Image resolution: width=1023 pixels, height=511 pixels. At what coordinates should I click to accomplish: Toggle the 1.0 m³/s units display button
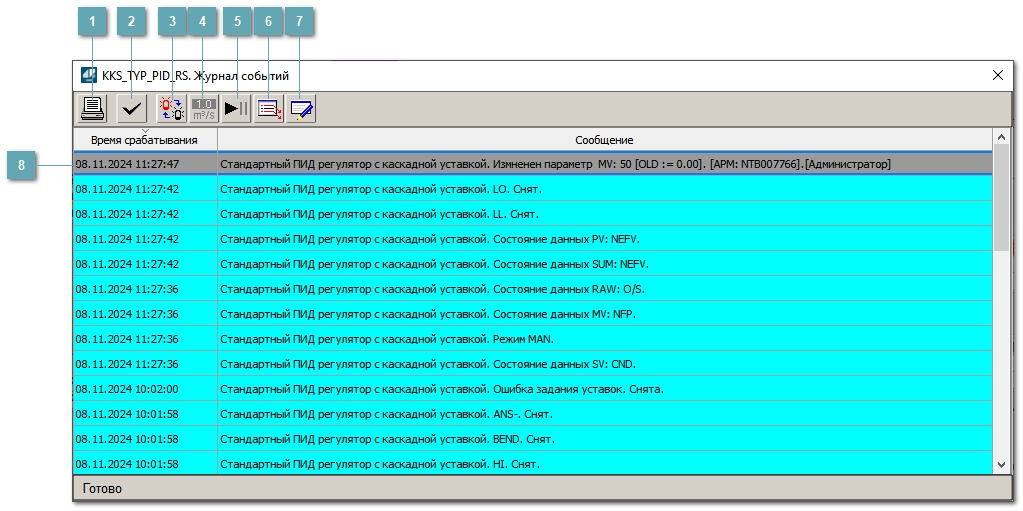(204, 109)
